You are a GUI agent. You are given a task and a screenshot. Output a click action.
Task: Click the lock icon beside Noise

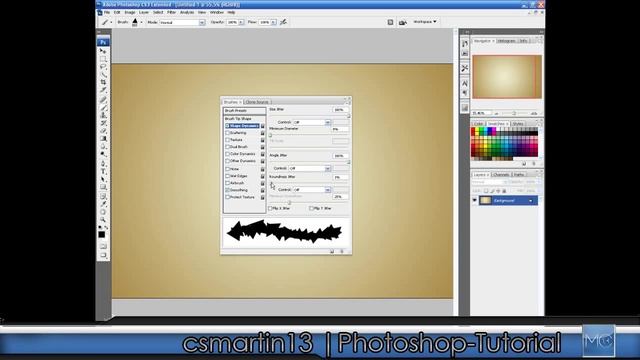pos(262,169)
